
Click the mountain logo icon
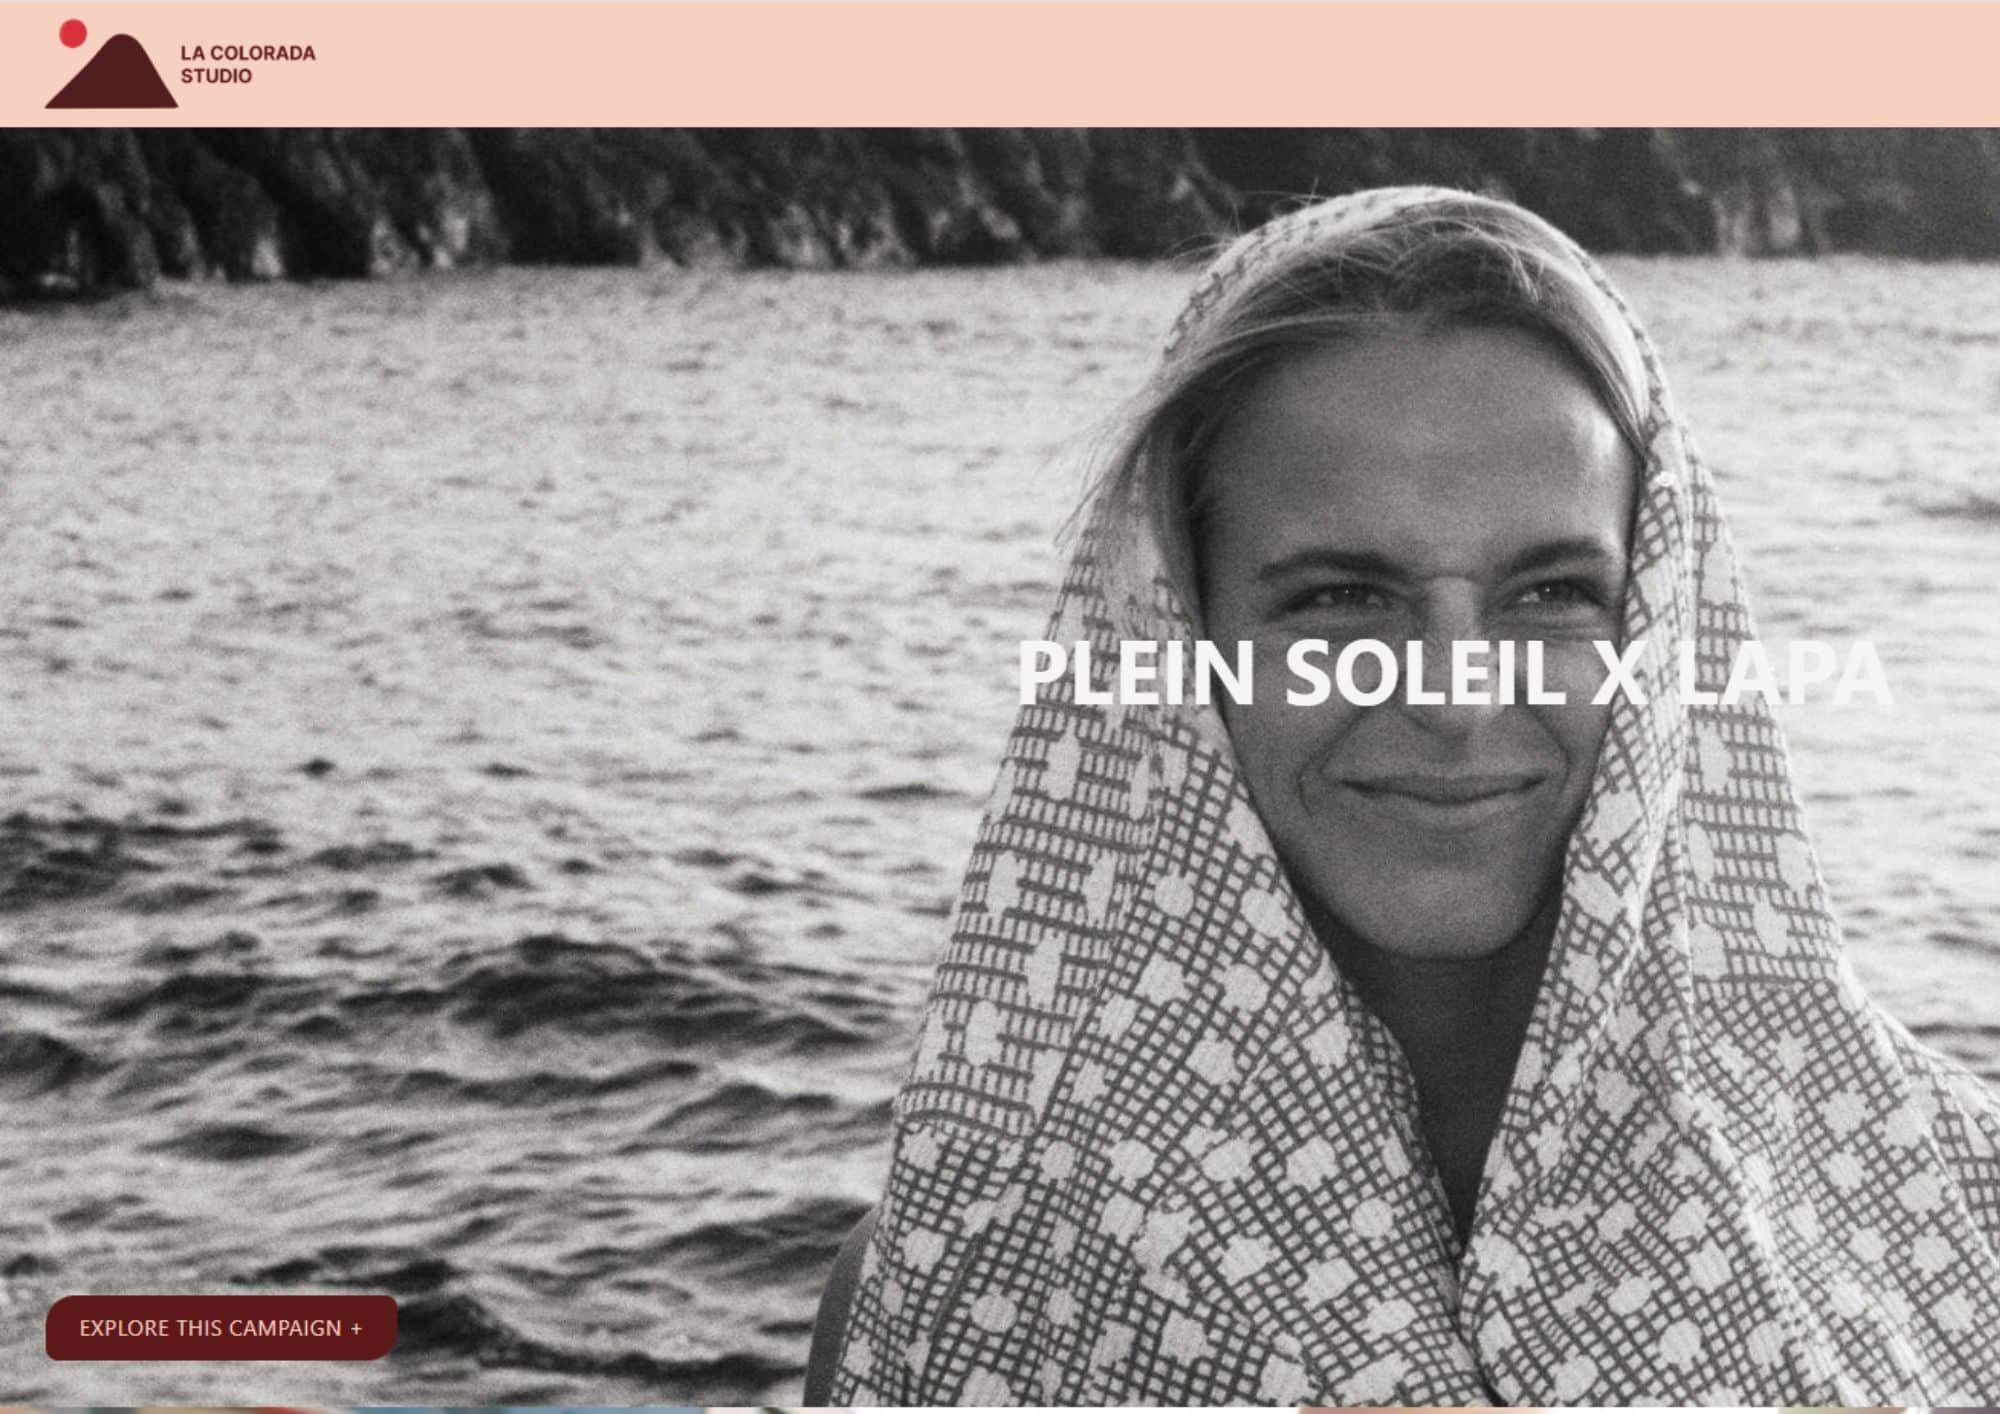point(111,70)
